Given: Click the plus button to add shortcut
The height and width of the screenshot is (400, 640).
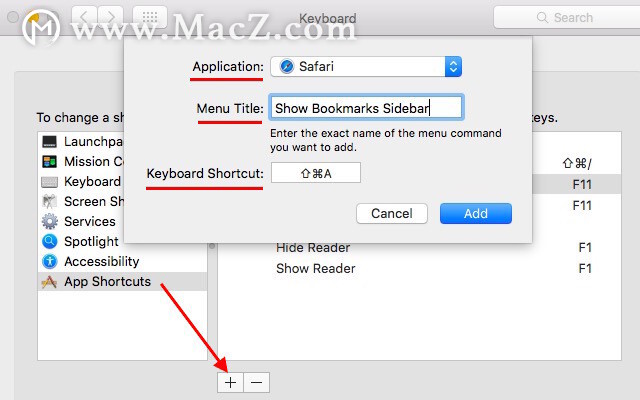Looking at the screenshot, I should pyautogui.click(x=230, y=382).
